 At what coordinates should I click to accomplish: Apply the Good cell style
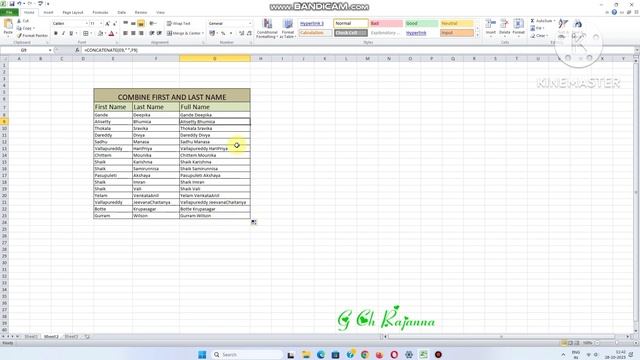(x=422, y=23)
